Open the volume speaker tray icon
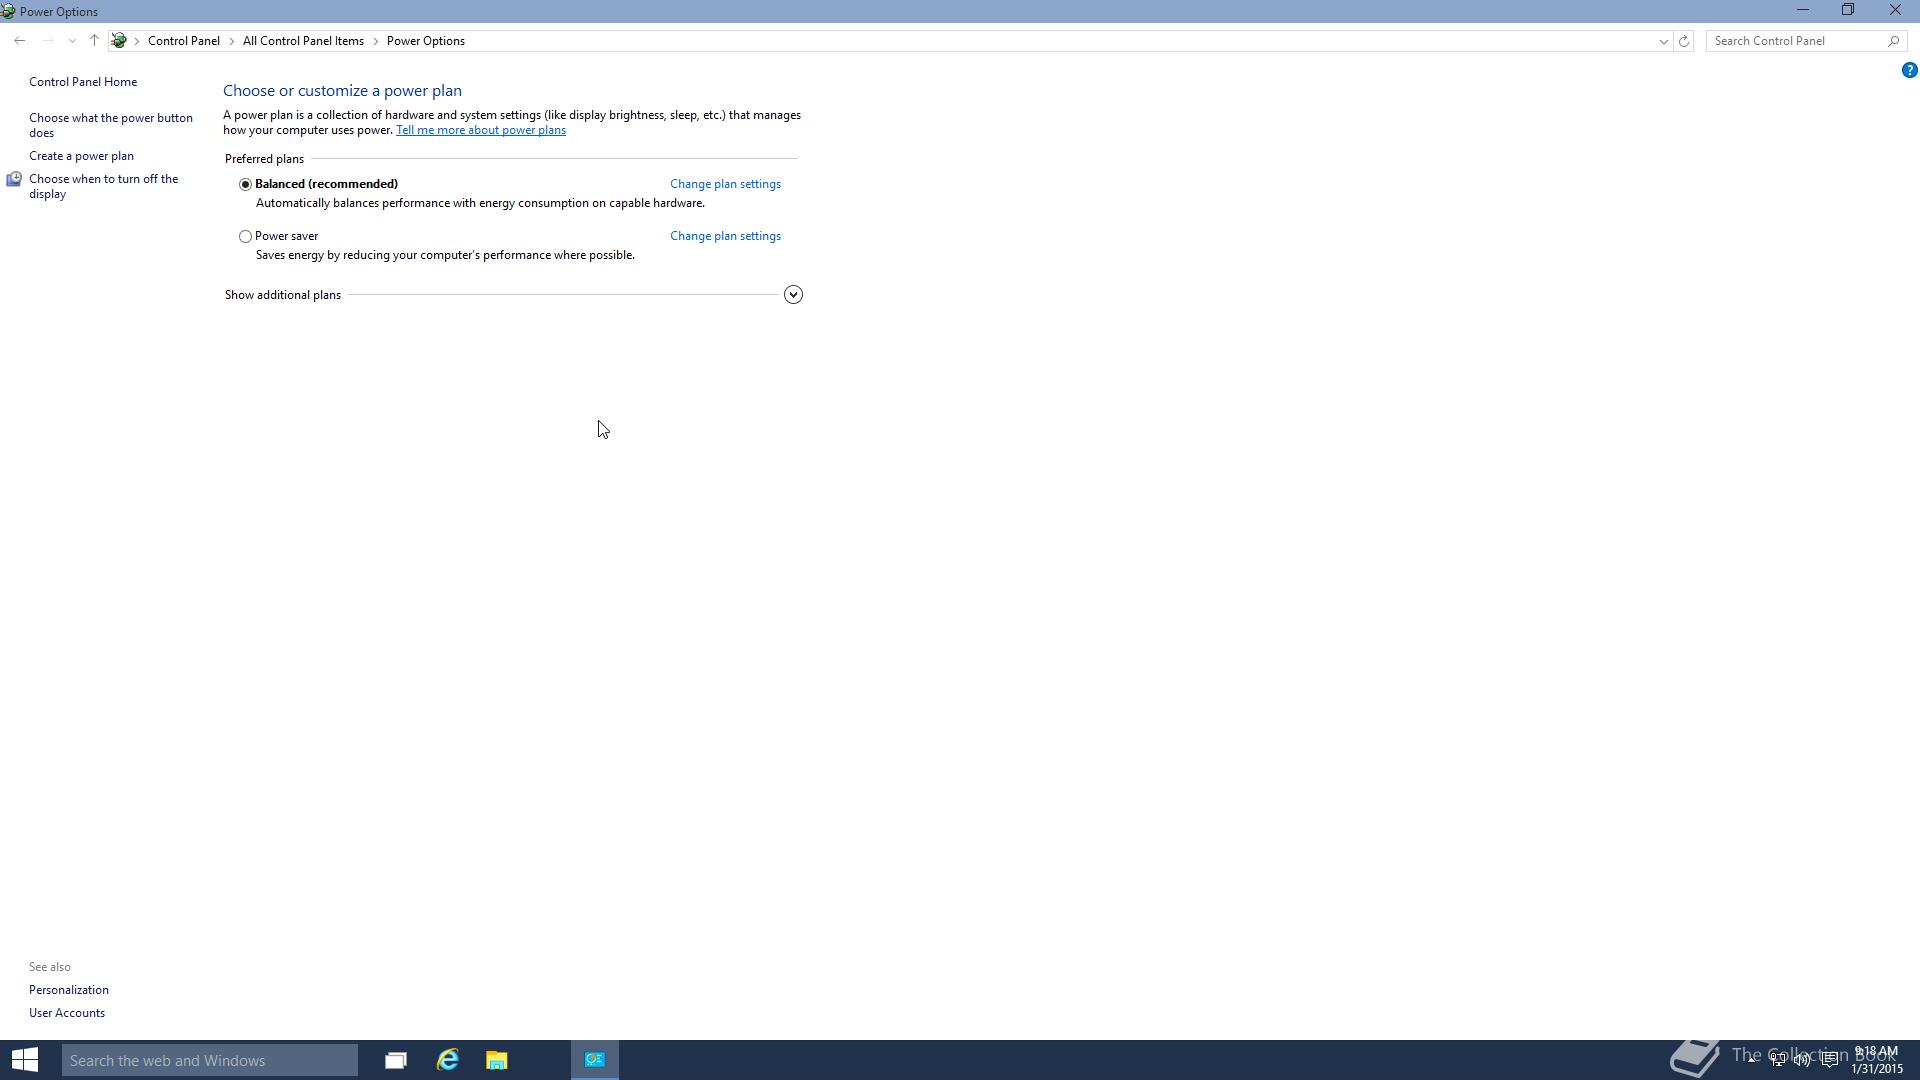The image size is (1920, 1080). pyautogui.click(x=1803, y=1059)
